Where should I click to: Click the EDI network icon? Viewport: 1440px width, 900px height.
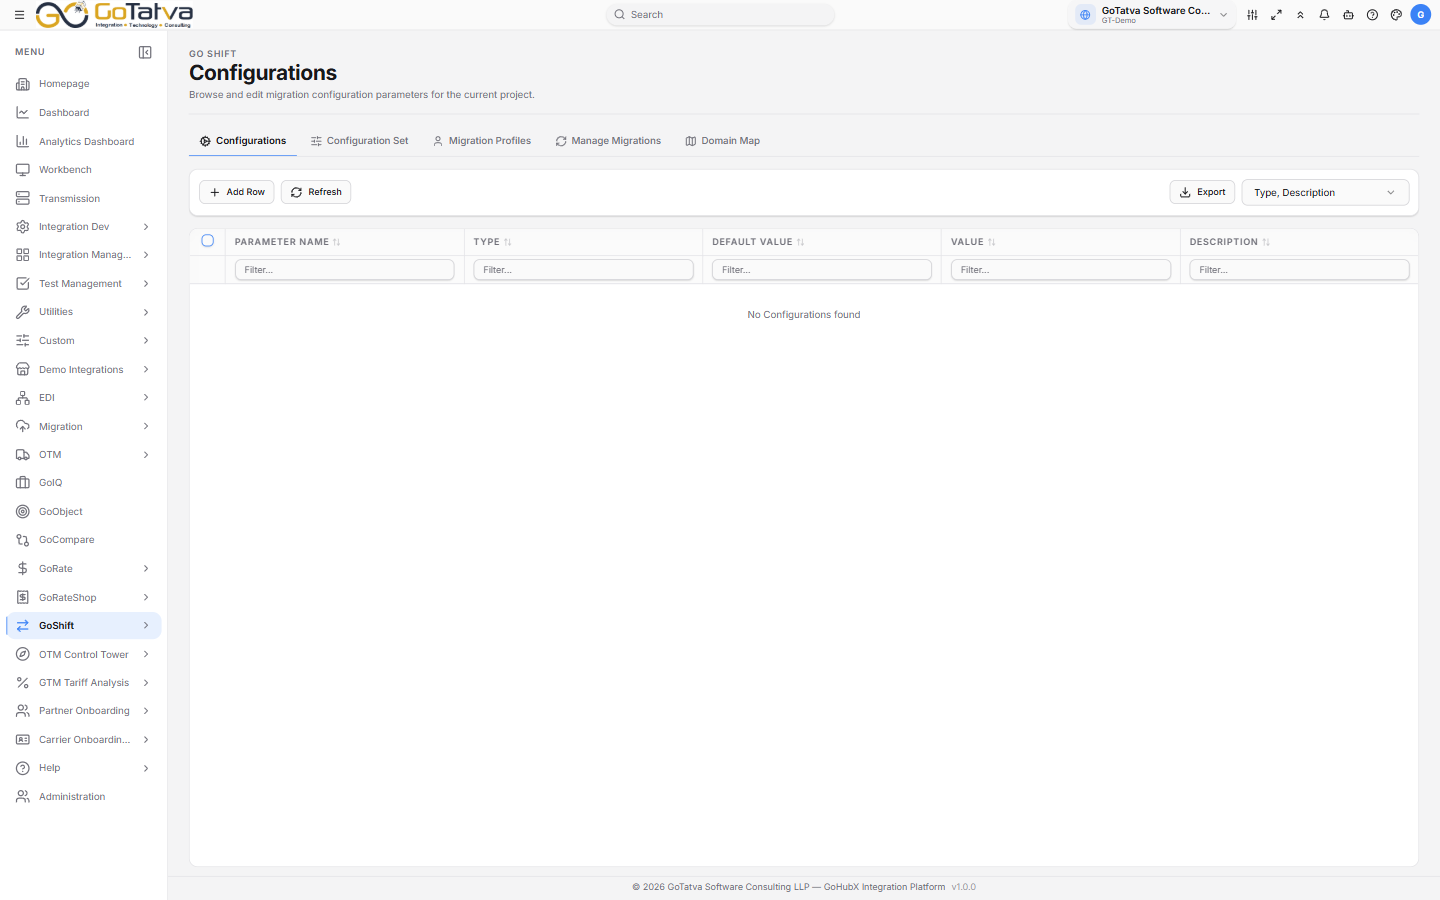tap(22, 398)
